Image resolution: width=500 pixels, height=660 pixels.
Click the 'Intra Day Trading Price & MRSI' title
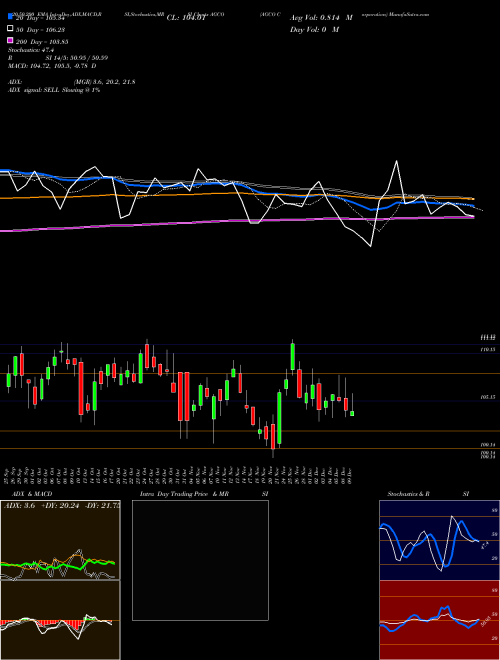click(x=204, y=494)
